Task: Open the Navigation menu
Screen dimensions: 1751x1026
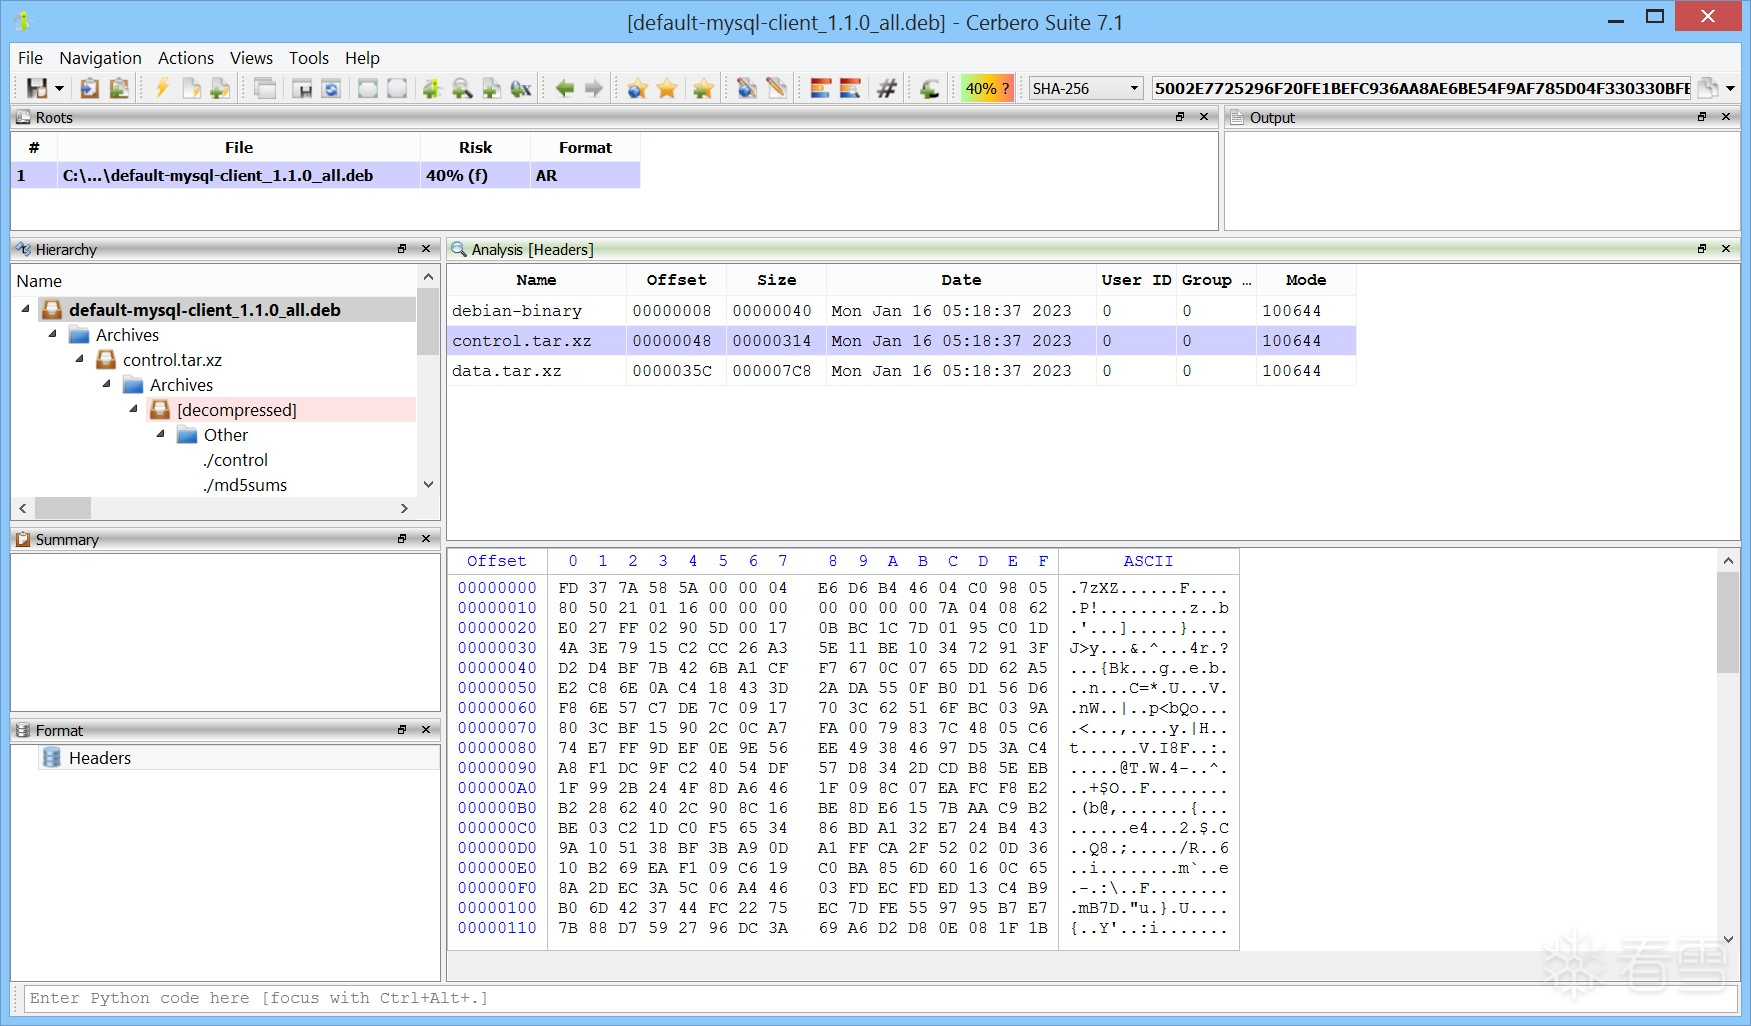Action: pos(100,58)
